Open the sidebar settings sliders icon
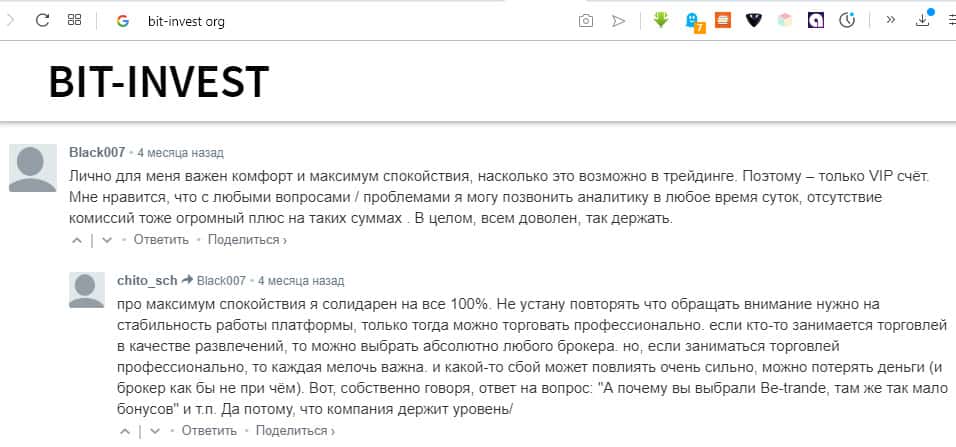956x447 pixels. [951, 20]
